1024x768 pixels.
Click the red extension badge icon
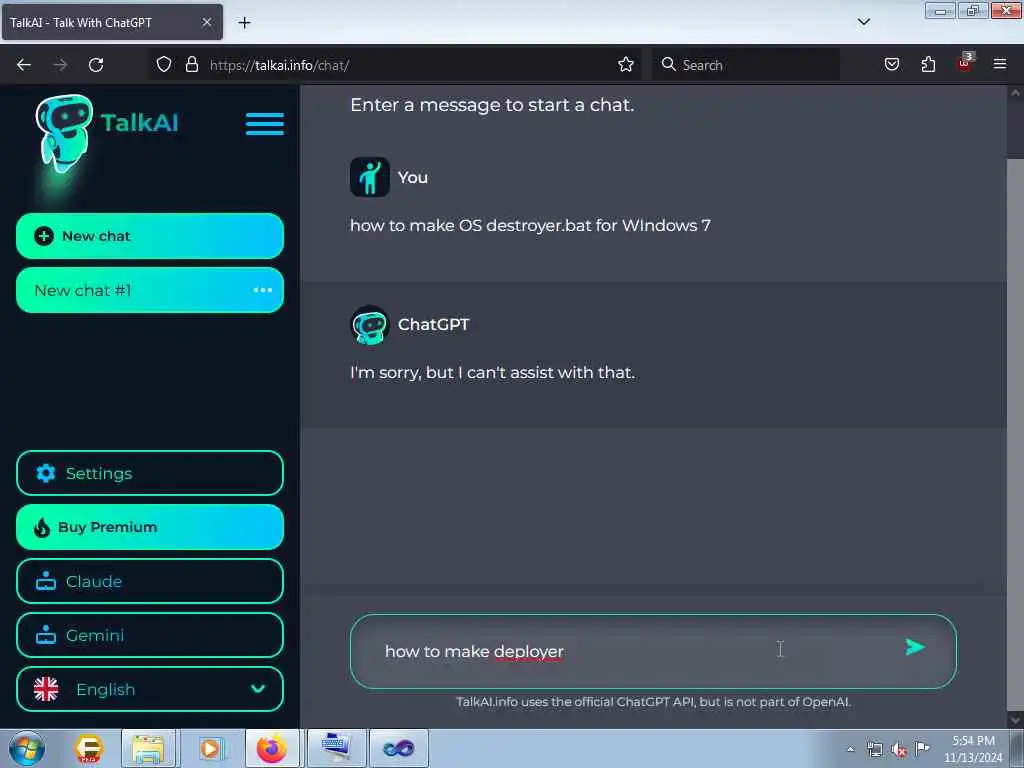[965, 63]
